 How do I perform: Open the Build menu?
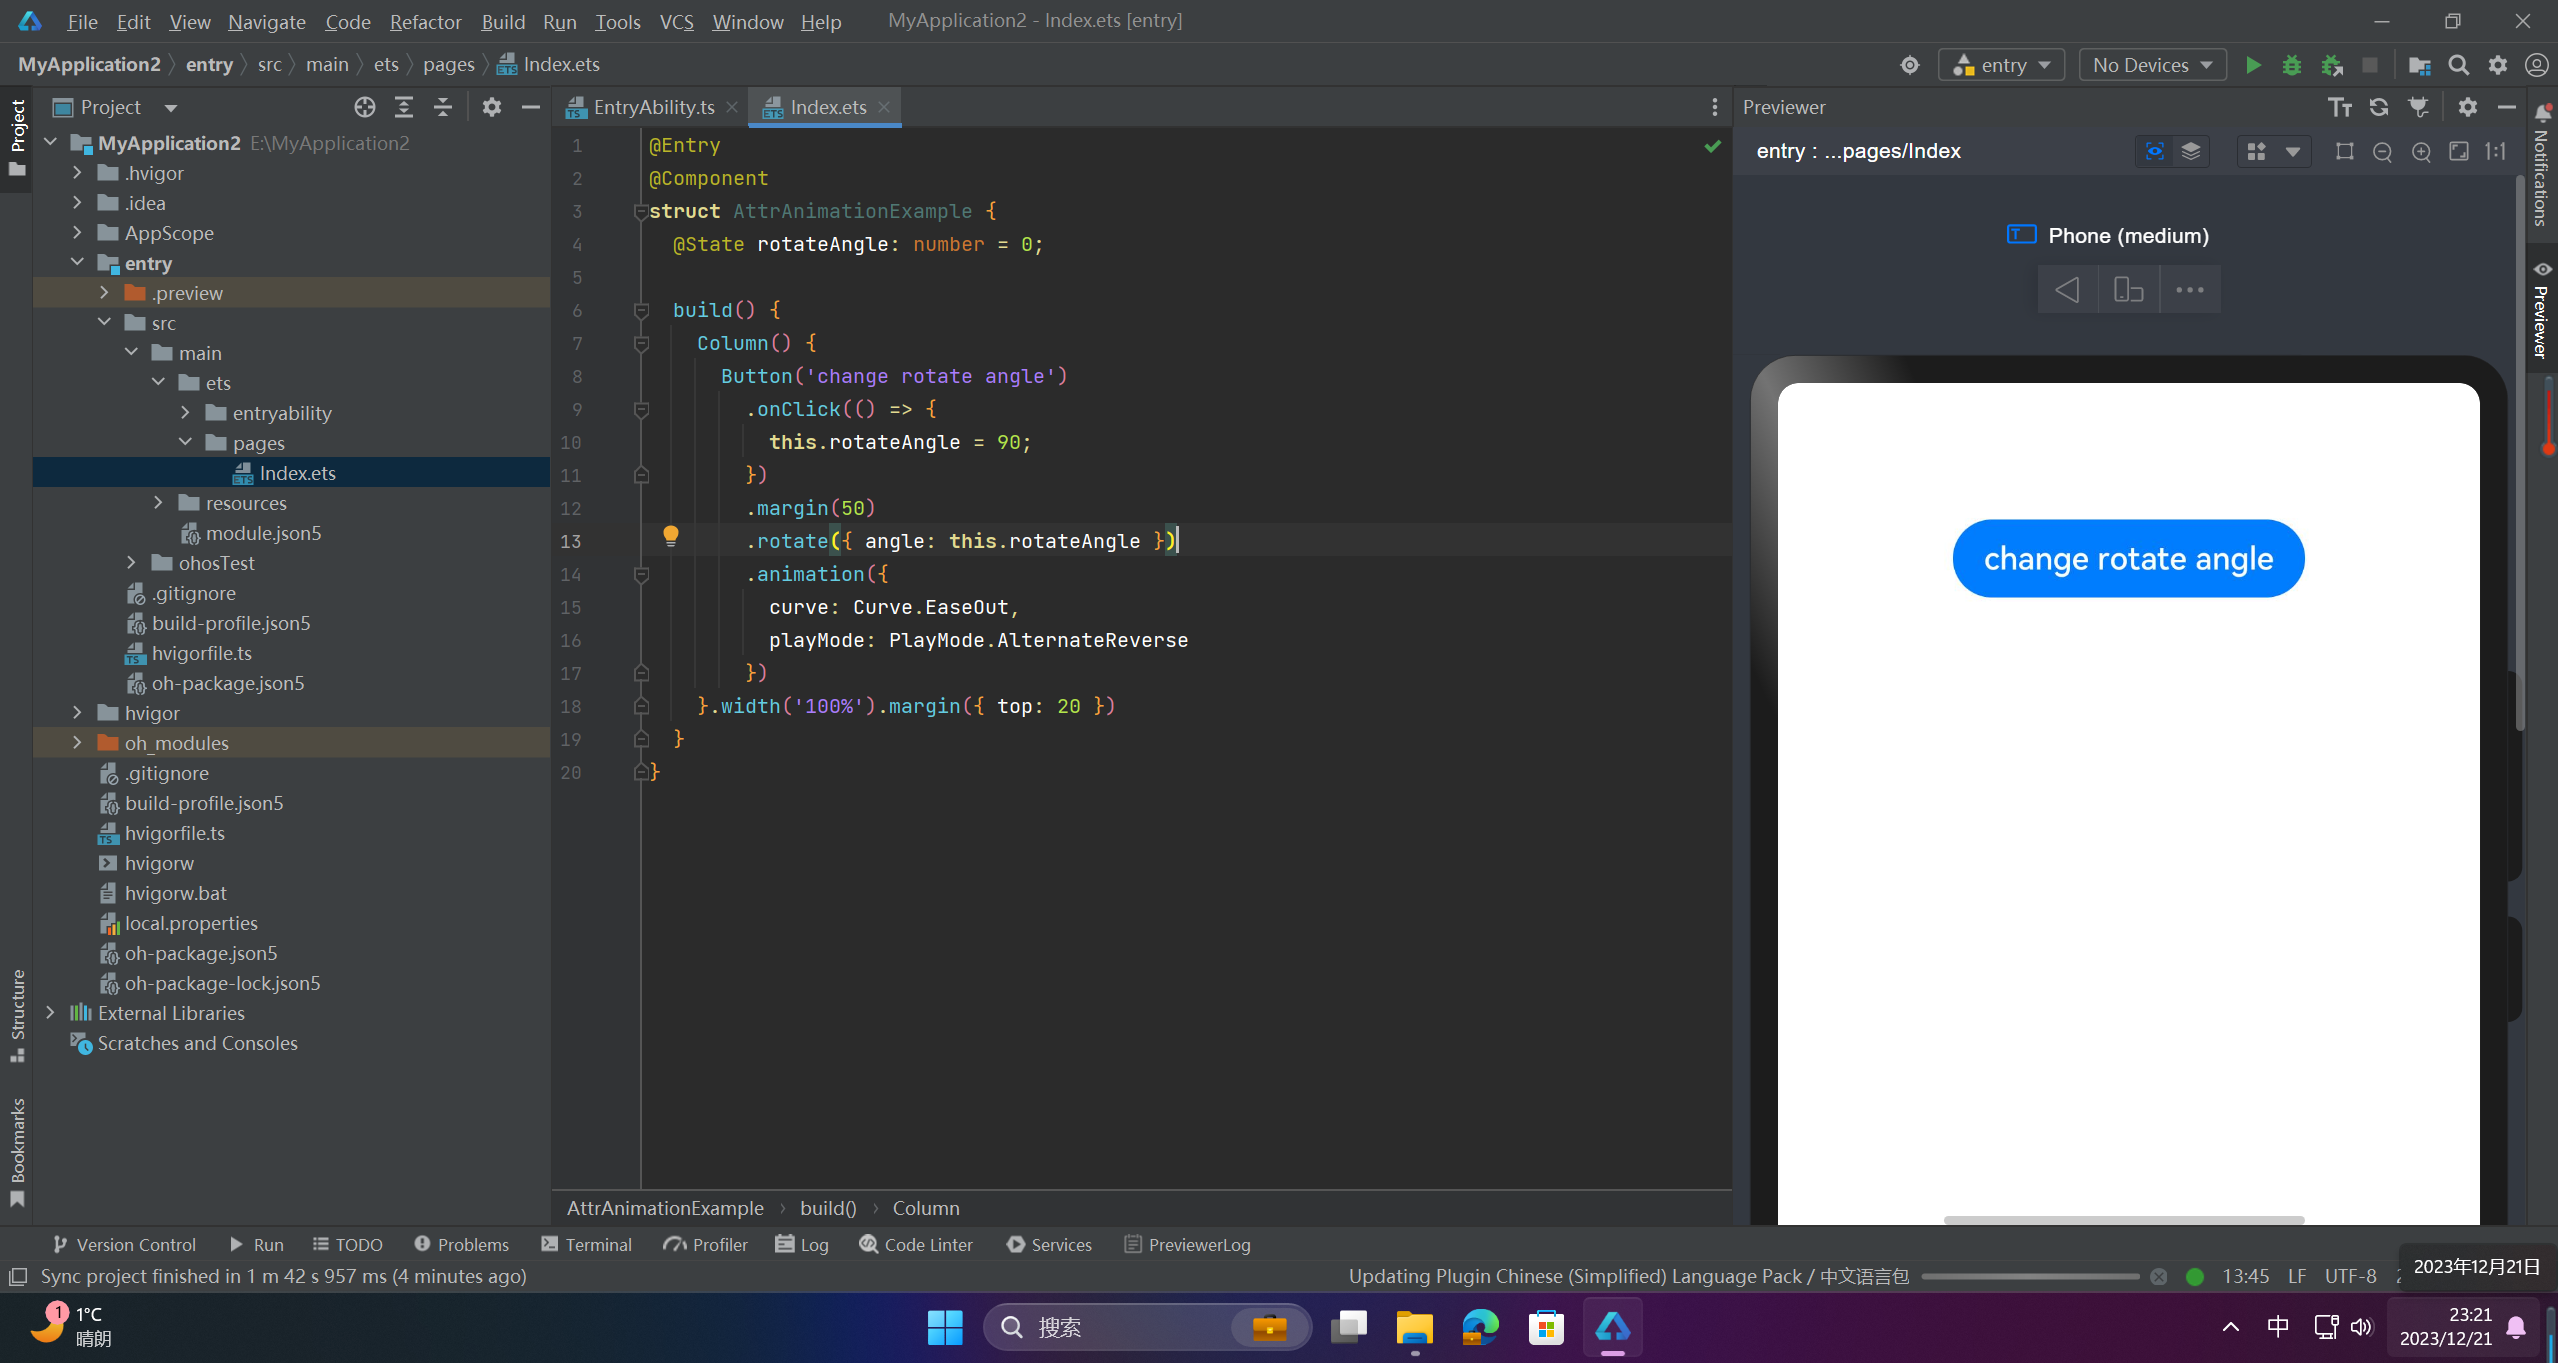tap(503, 21)
